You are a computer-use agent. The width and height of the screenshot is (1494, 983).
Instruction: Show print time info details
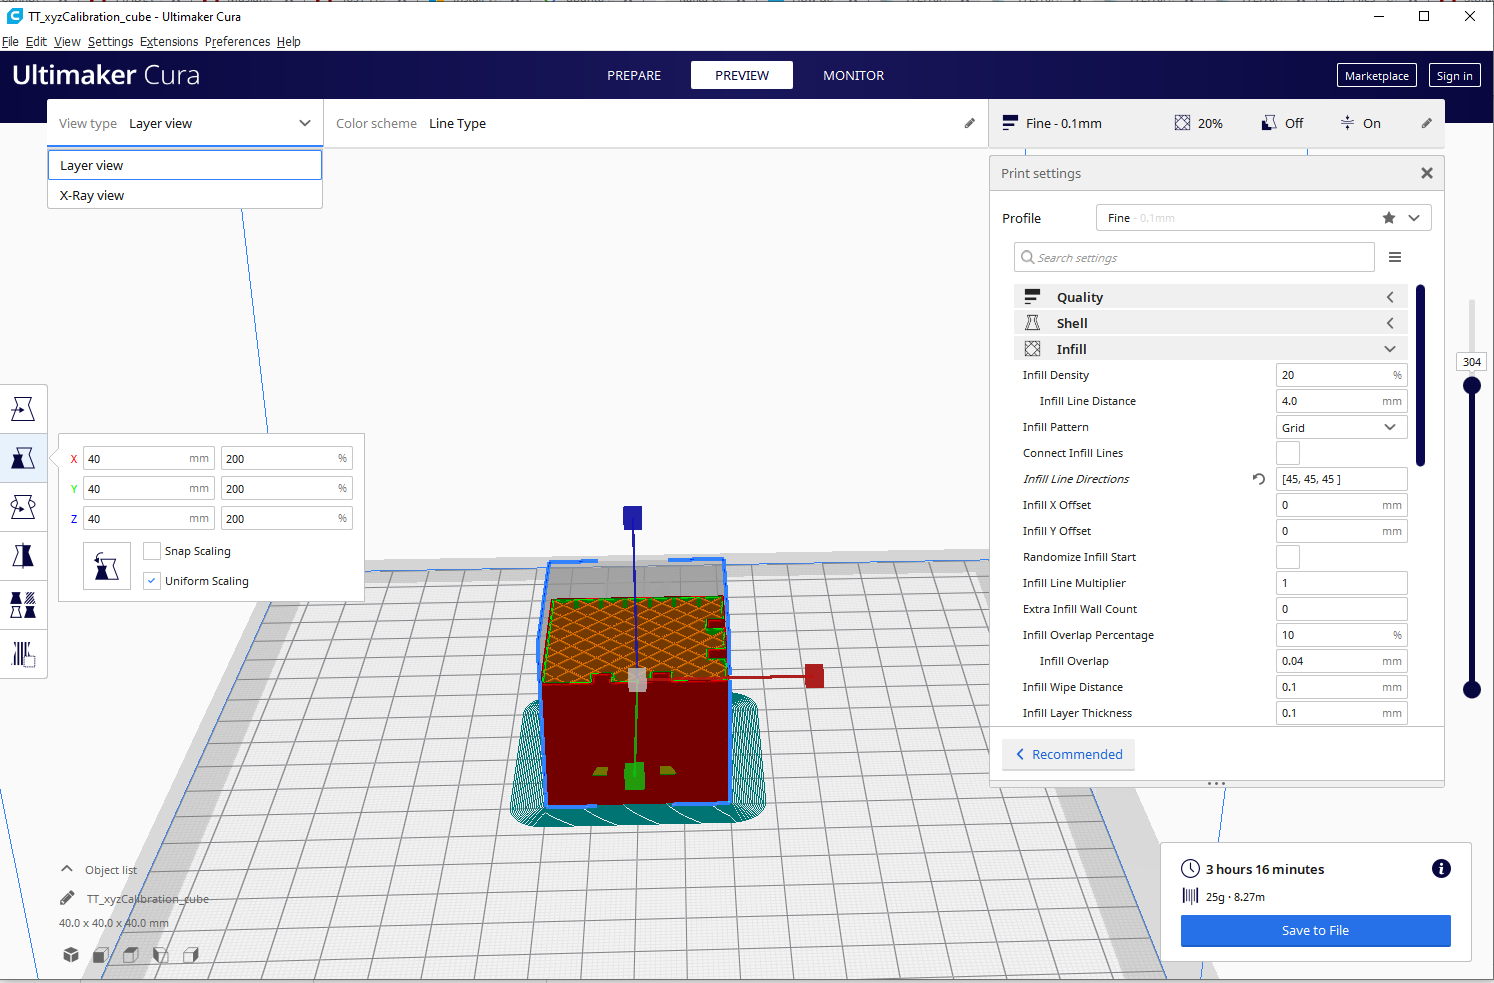[1441, 869]
